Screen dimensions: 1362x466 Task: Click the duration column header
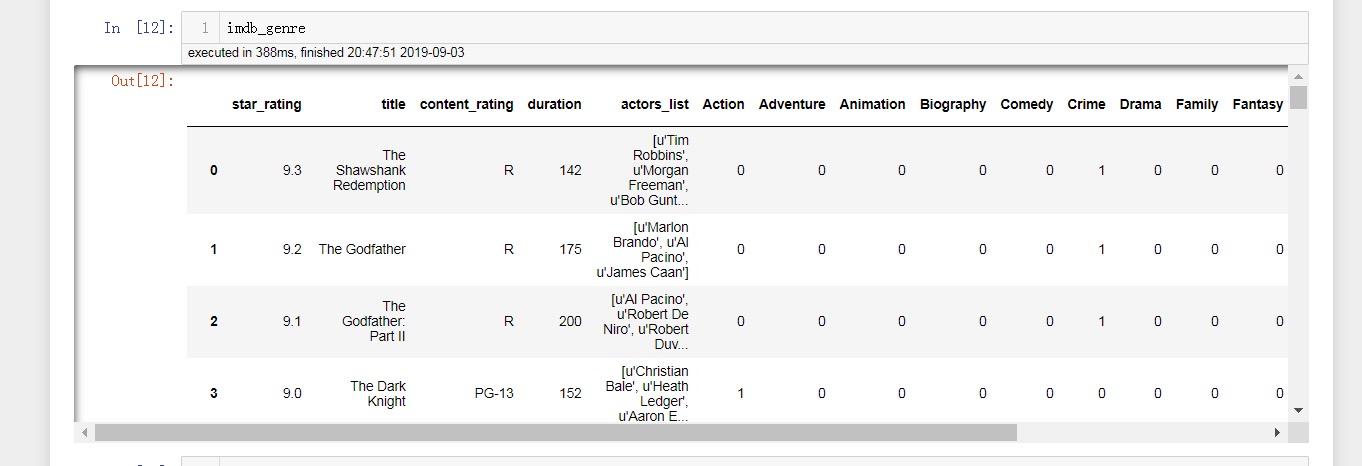(554, 104)
